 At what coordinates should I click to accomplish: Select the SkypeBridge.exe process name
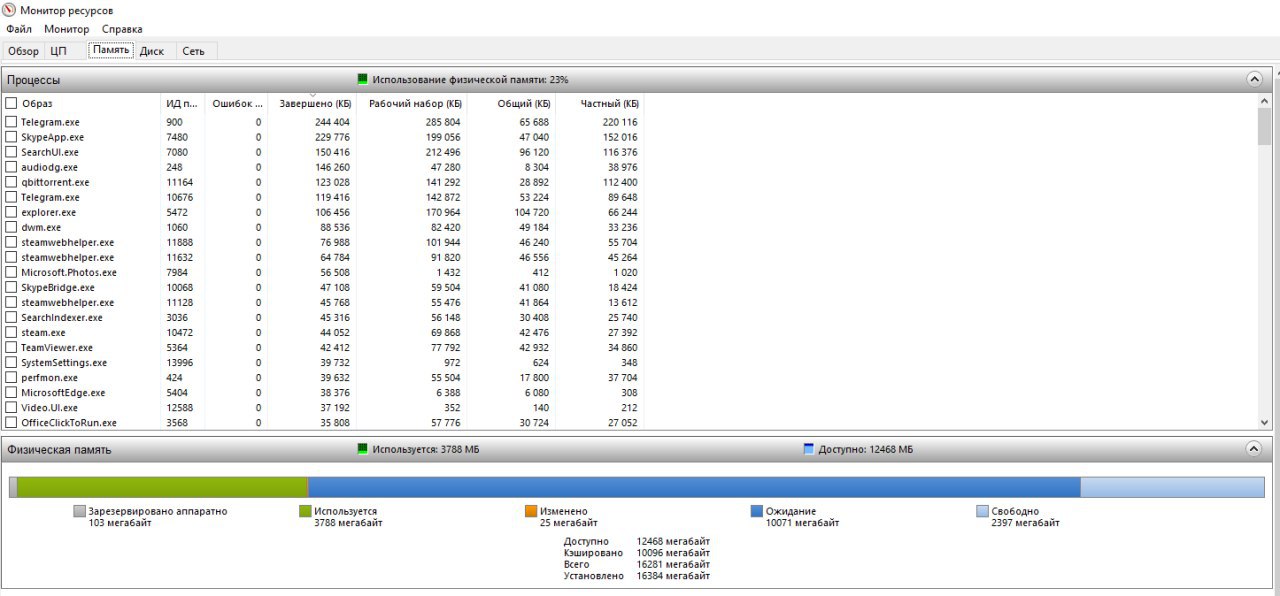coord(58,287)
